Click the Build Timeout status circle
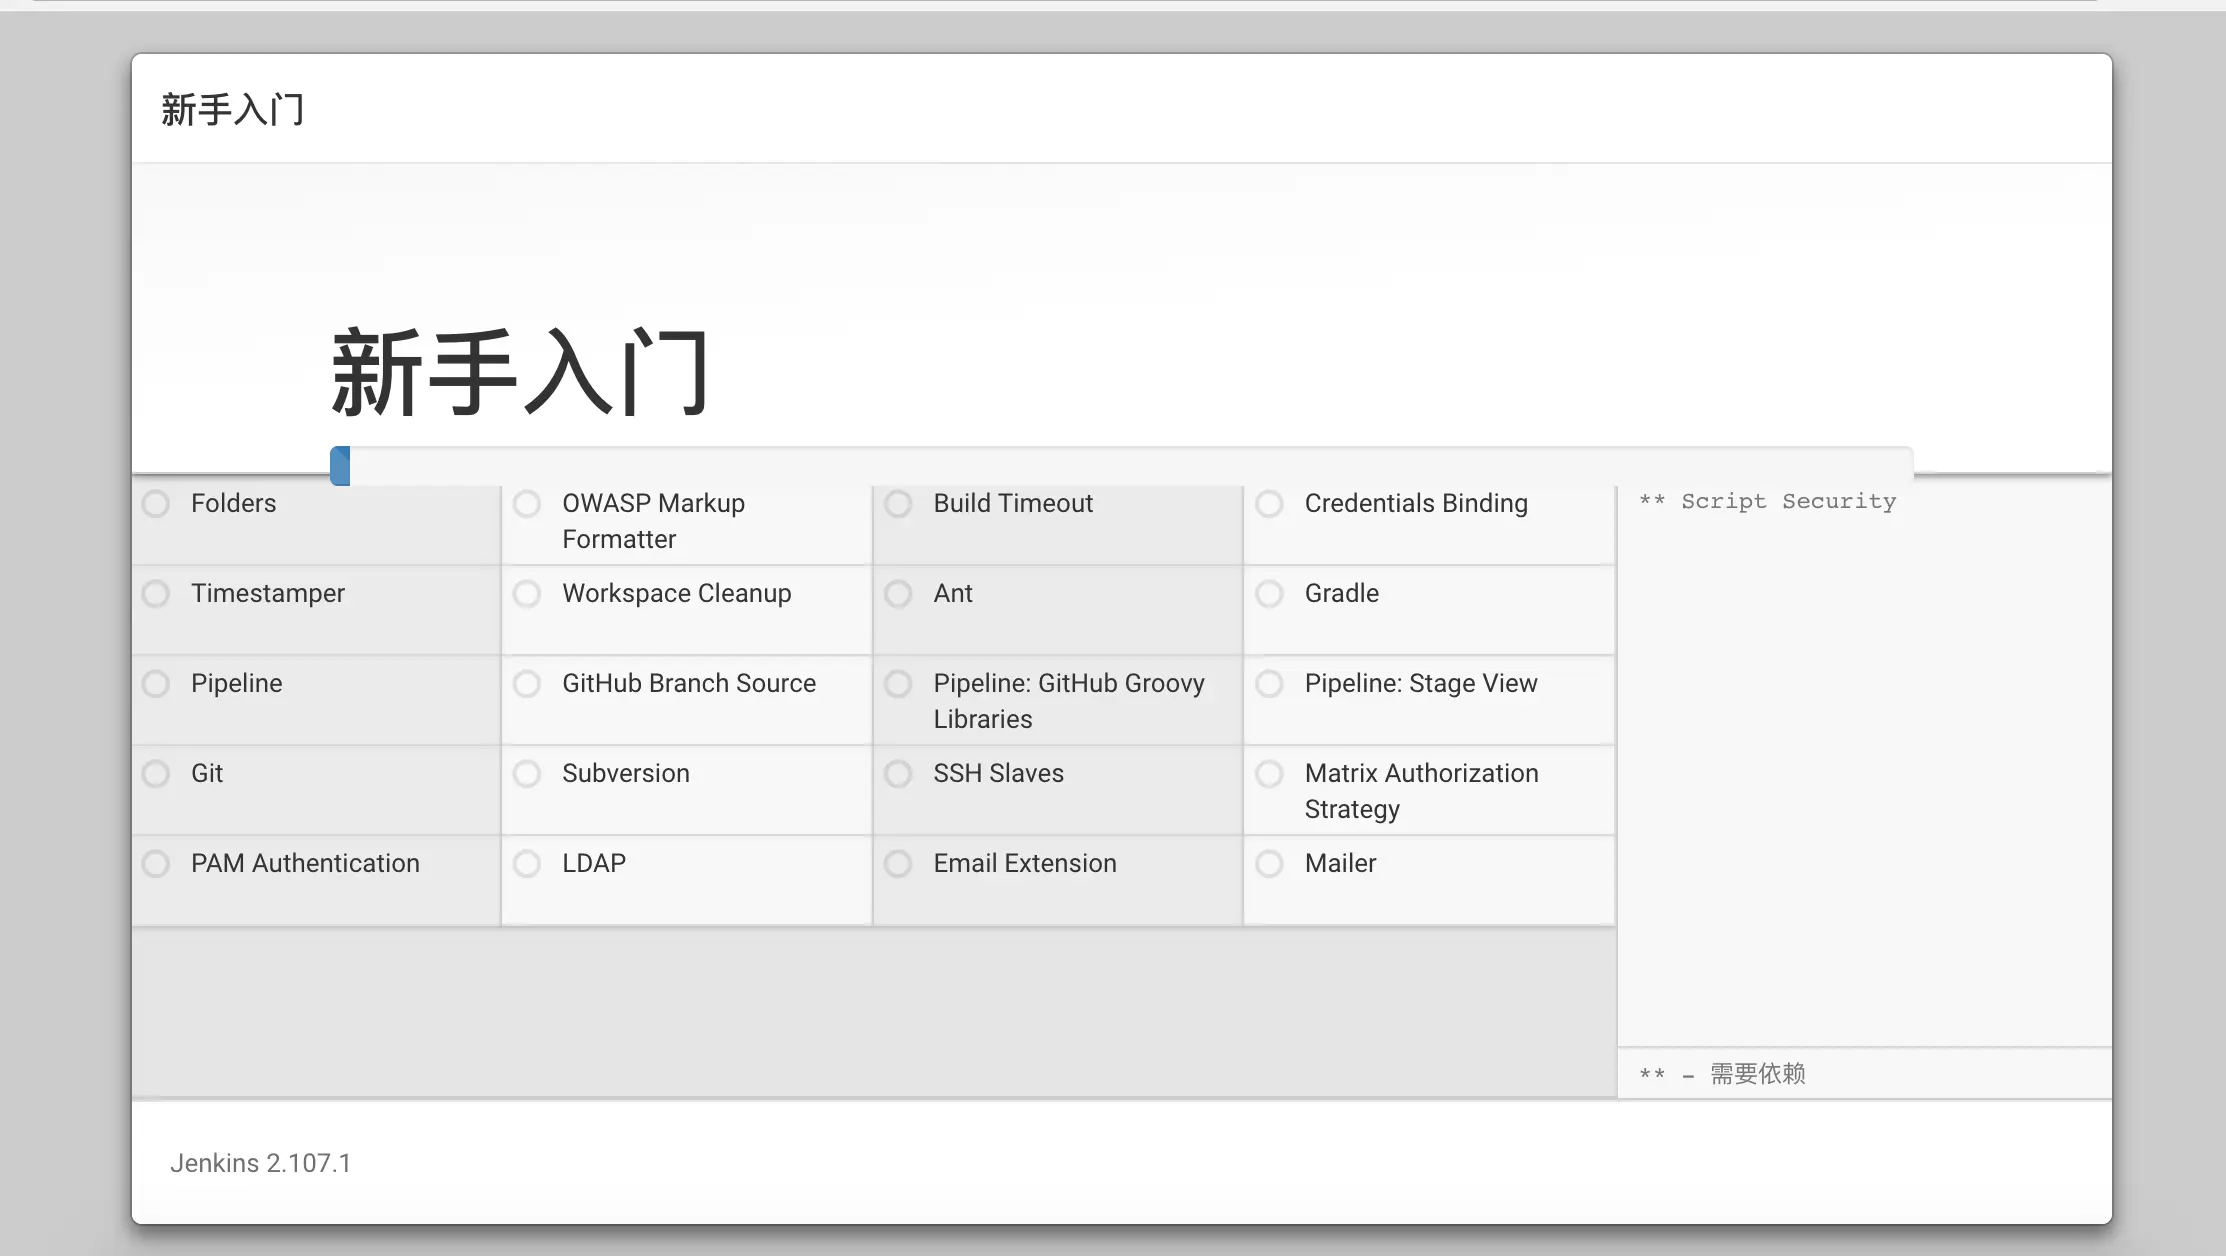 (x=898, y=503)
